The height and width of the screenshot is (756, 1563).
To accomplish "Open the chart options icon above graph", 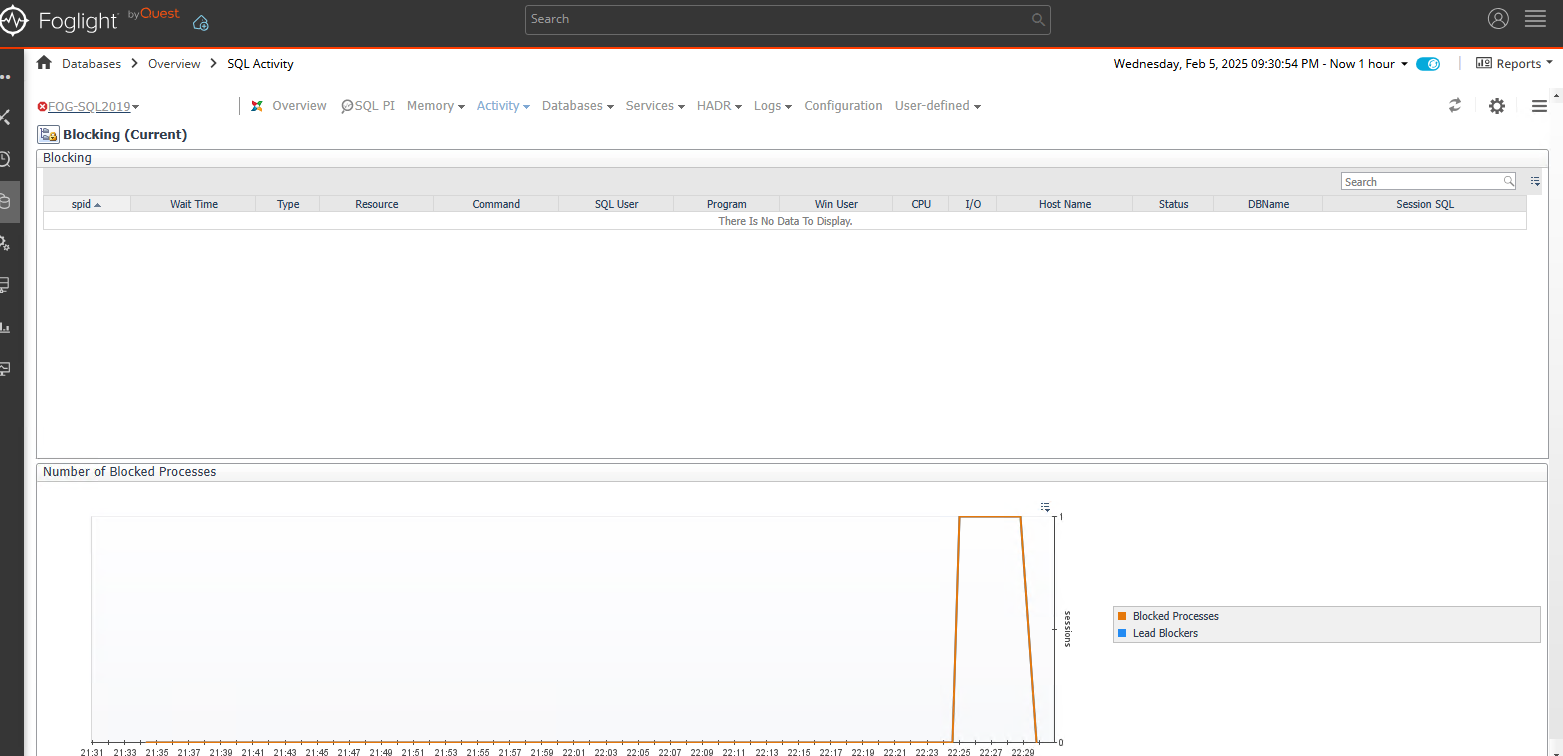I will pyautogui.click(x=1045, y=507).
